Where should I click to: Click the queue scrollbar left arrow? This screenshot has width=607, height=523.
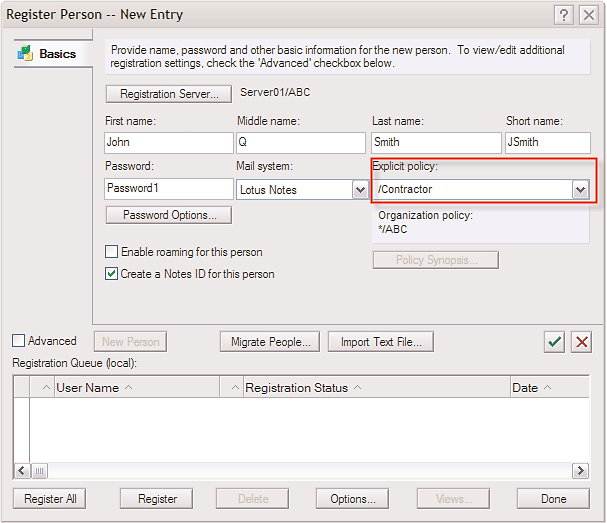22,471
